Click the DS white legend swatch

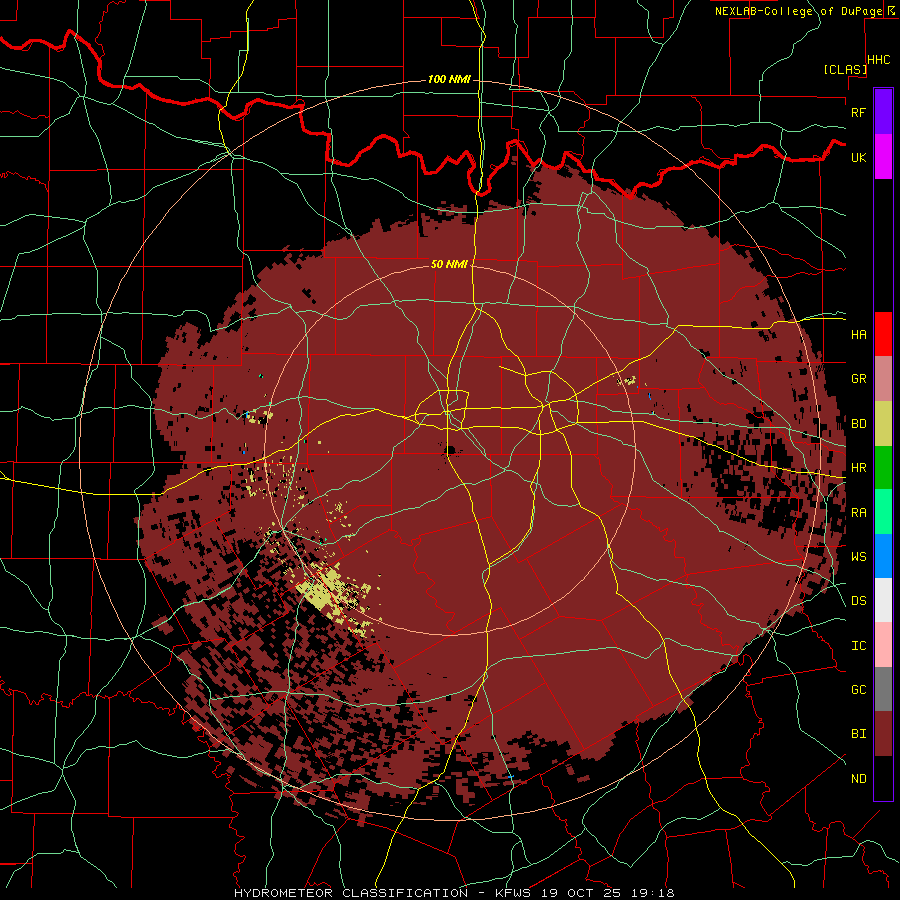[x=883, y=600]
